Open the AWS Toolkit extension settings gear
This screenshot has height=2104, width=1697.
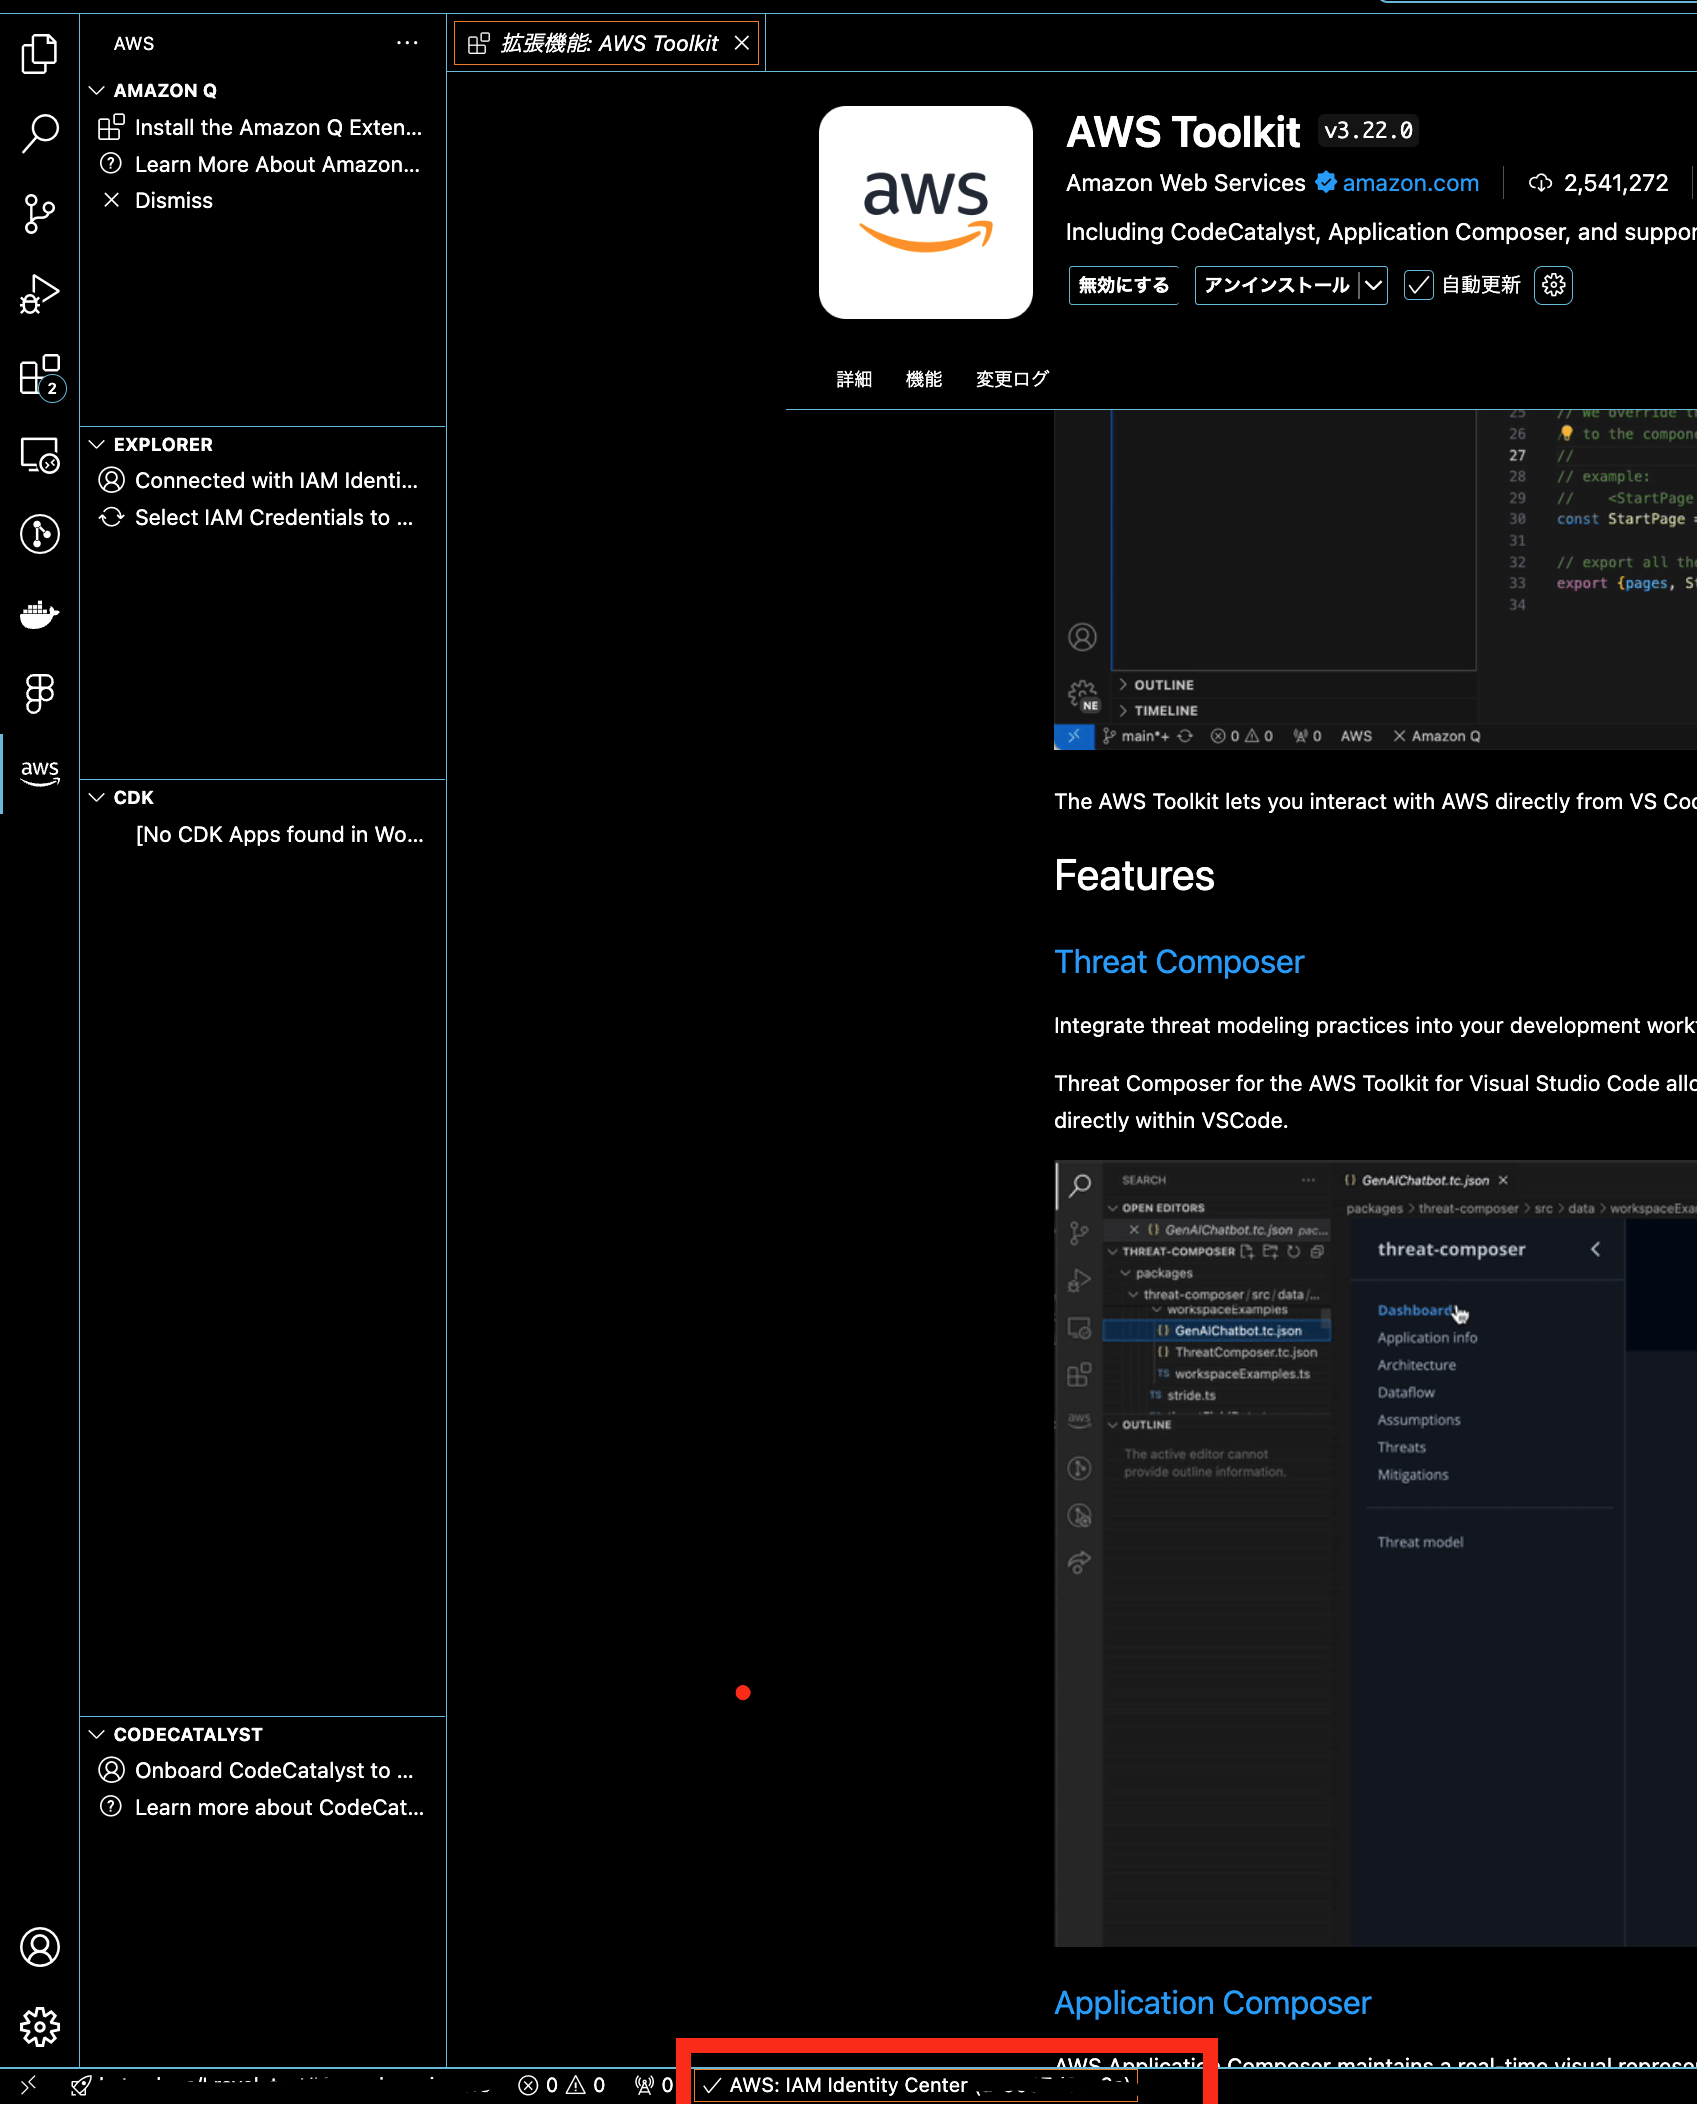pos(1552,285)
